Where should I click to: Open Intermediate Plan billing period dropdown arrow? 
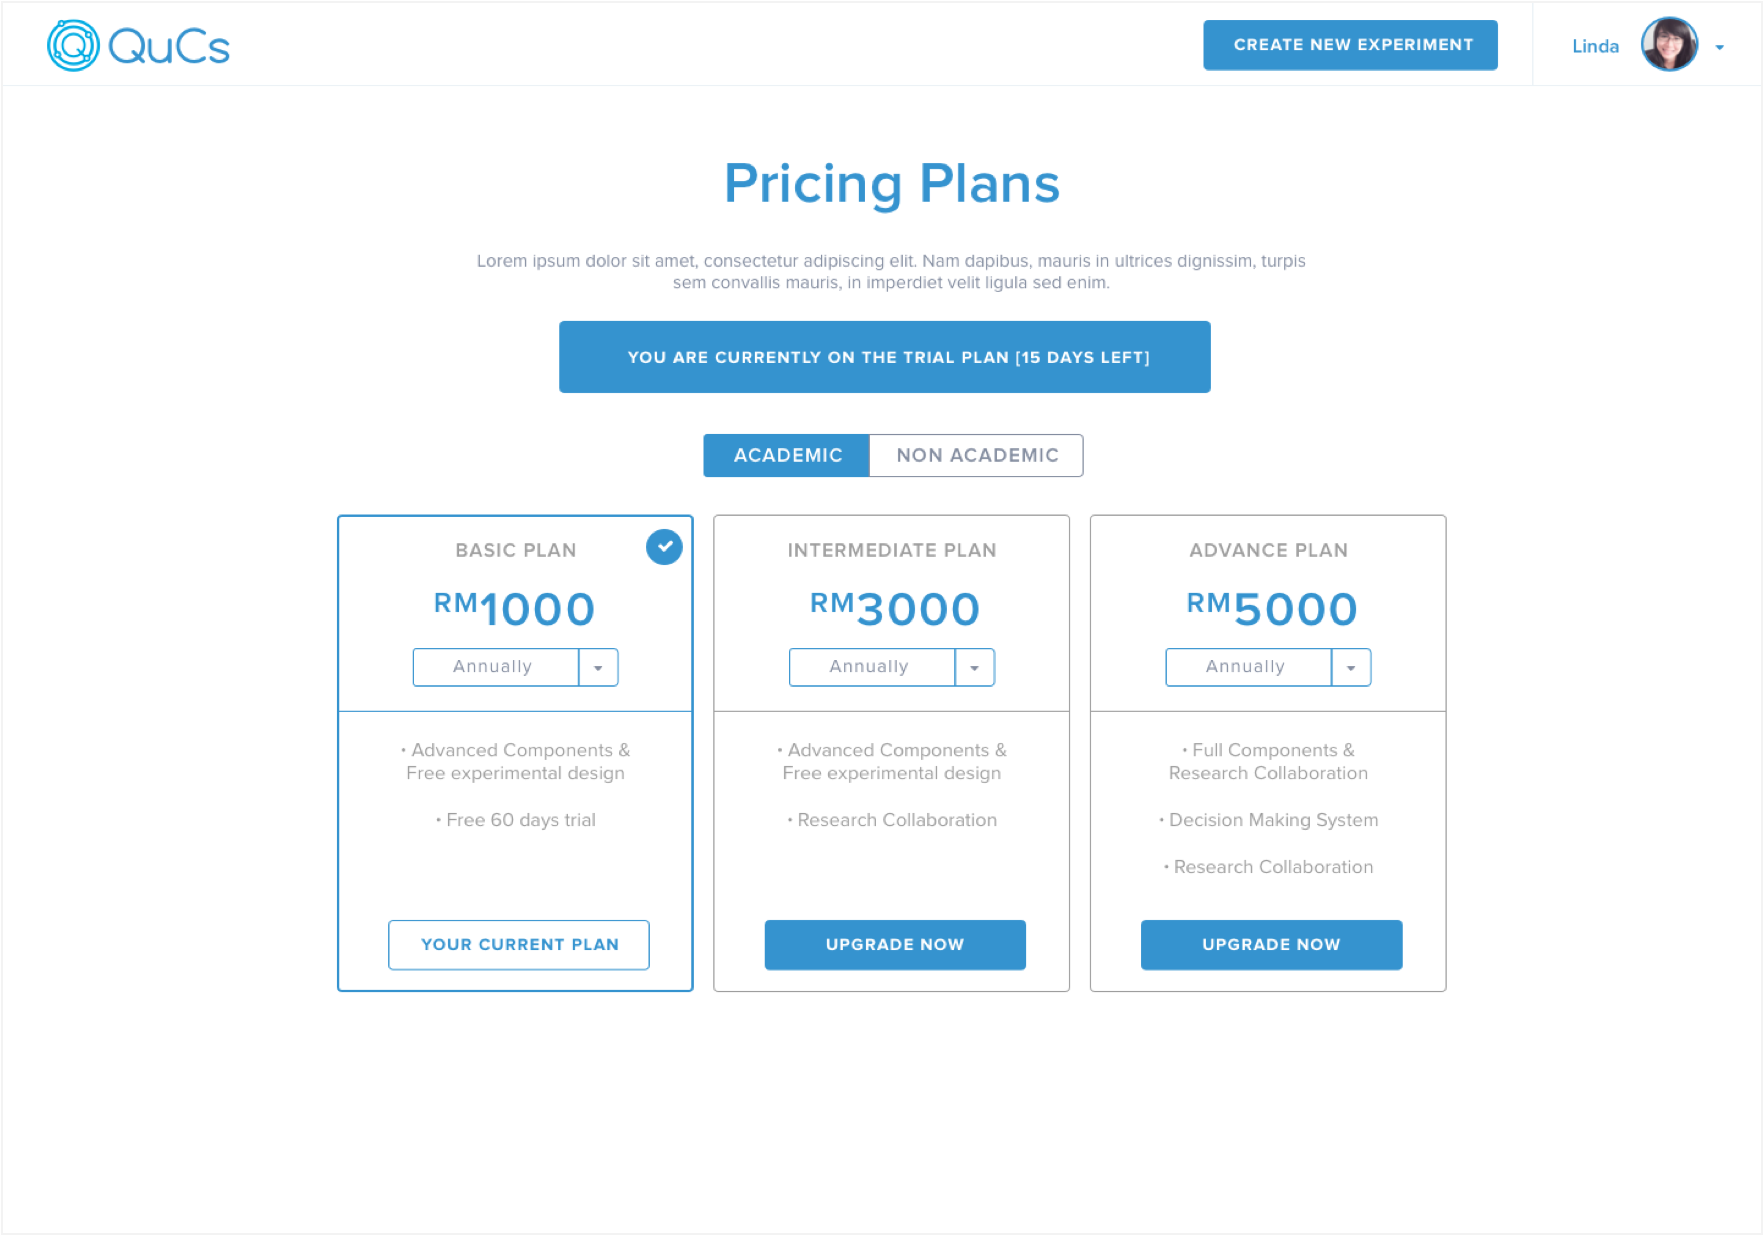pyautogui.click(x=974, y=667)
